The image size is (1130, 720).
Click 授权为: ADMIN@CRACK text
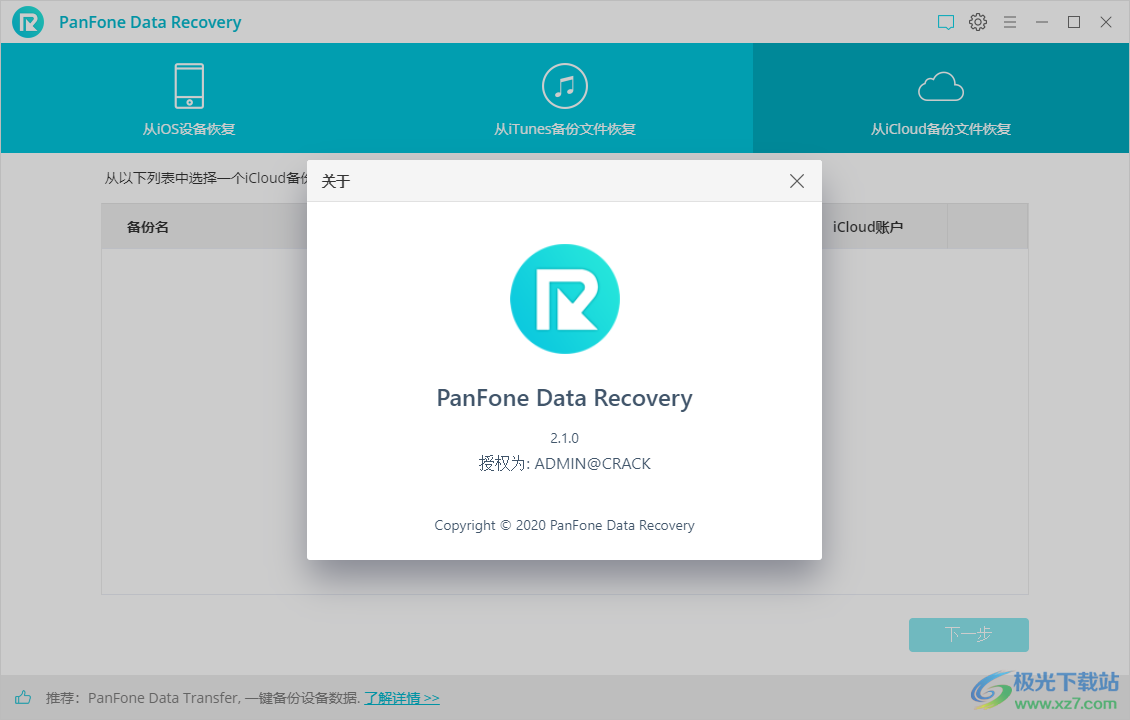tap(564, 463)
